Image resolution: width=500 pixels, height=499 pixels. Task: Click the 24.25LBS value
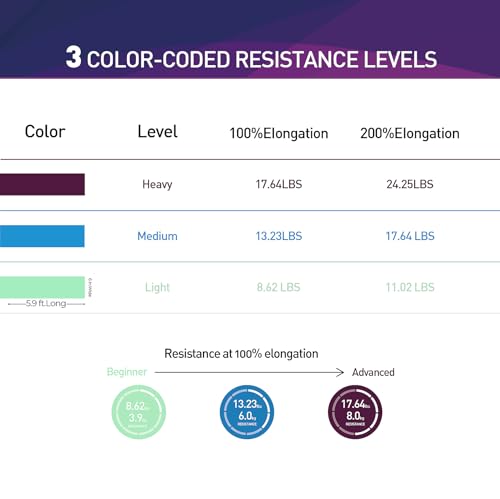(410, 184)
